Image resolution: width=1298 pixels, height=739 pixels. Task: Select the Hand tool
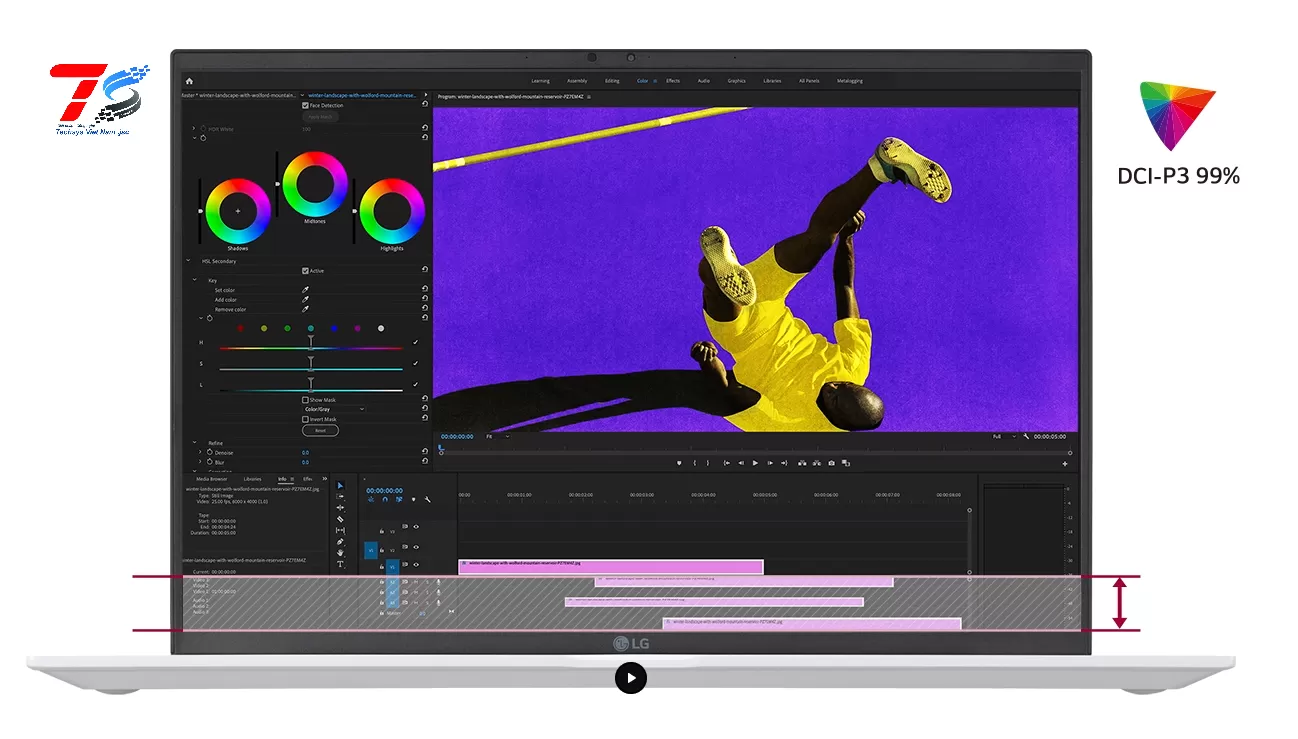(x=340, y=553)
